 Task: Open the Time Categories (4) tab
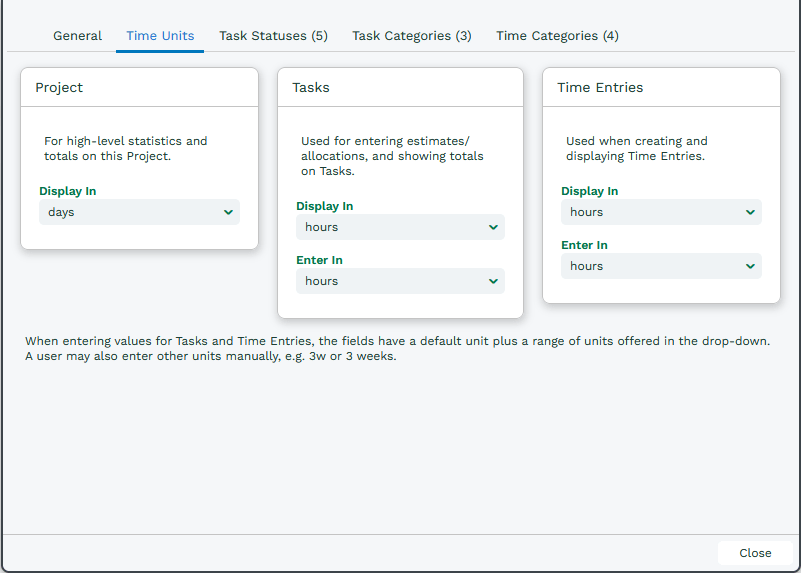(x=557, y=36)
